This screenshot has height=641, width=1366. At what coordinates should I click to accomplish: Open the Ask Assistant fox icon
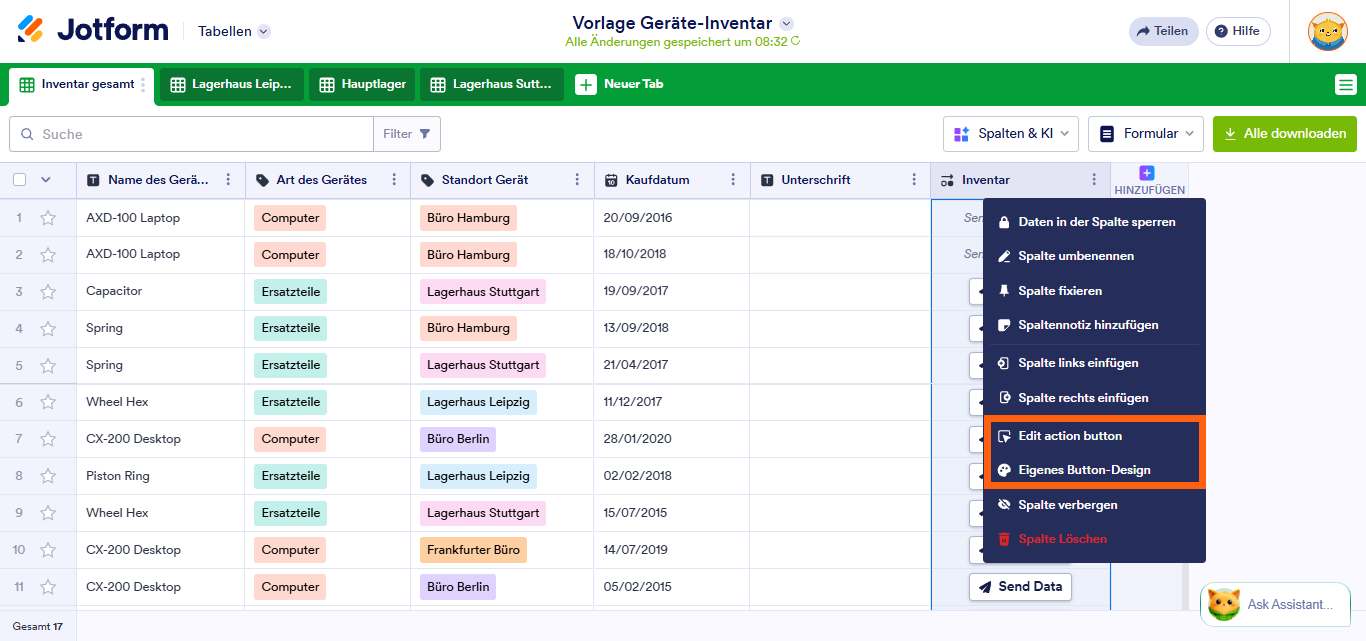click(1222, 604)
